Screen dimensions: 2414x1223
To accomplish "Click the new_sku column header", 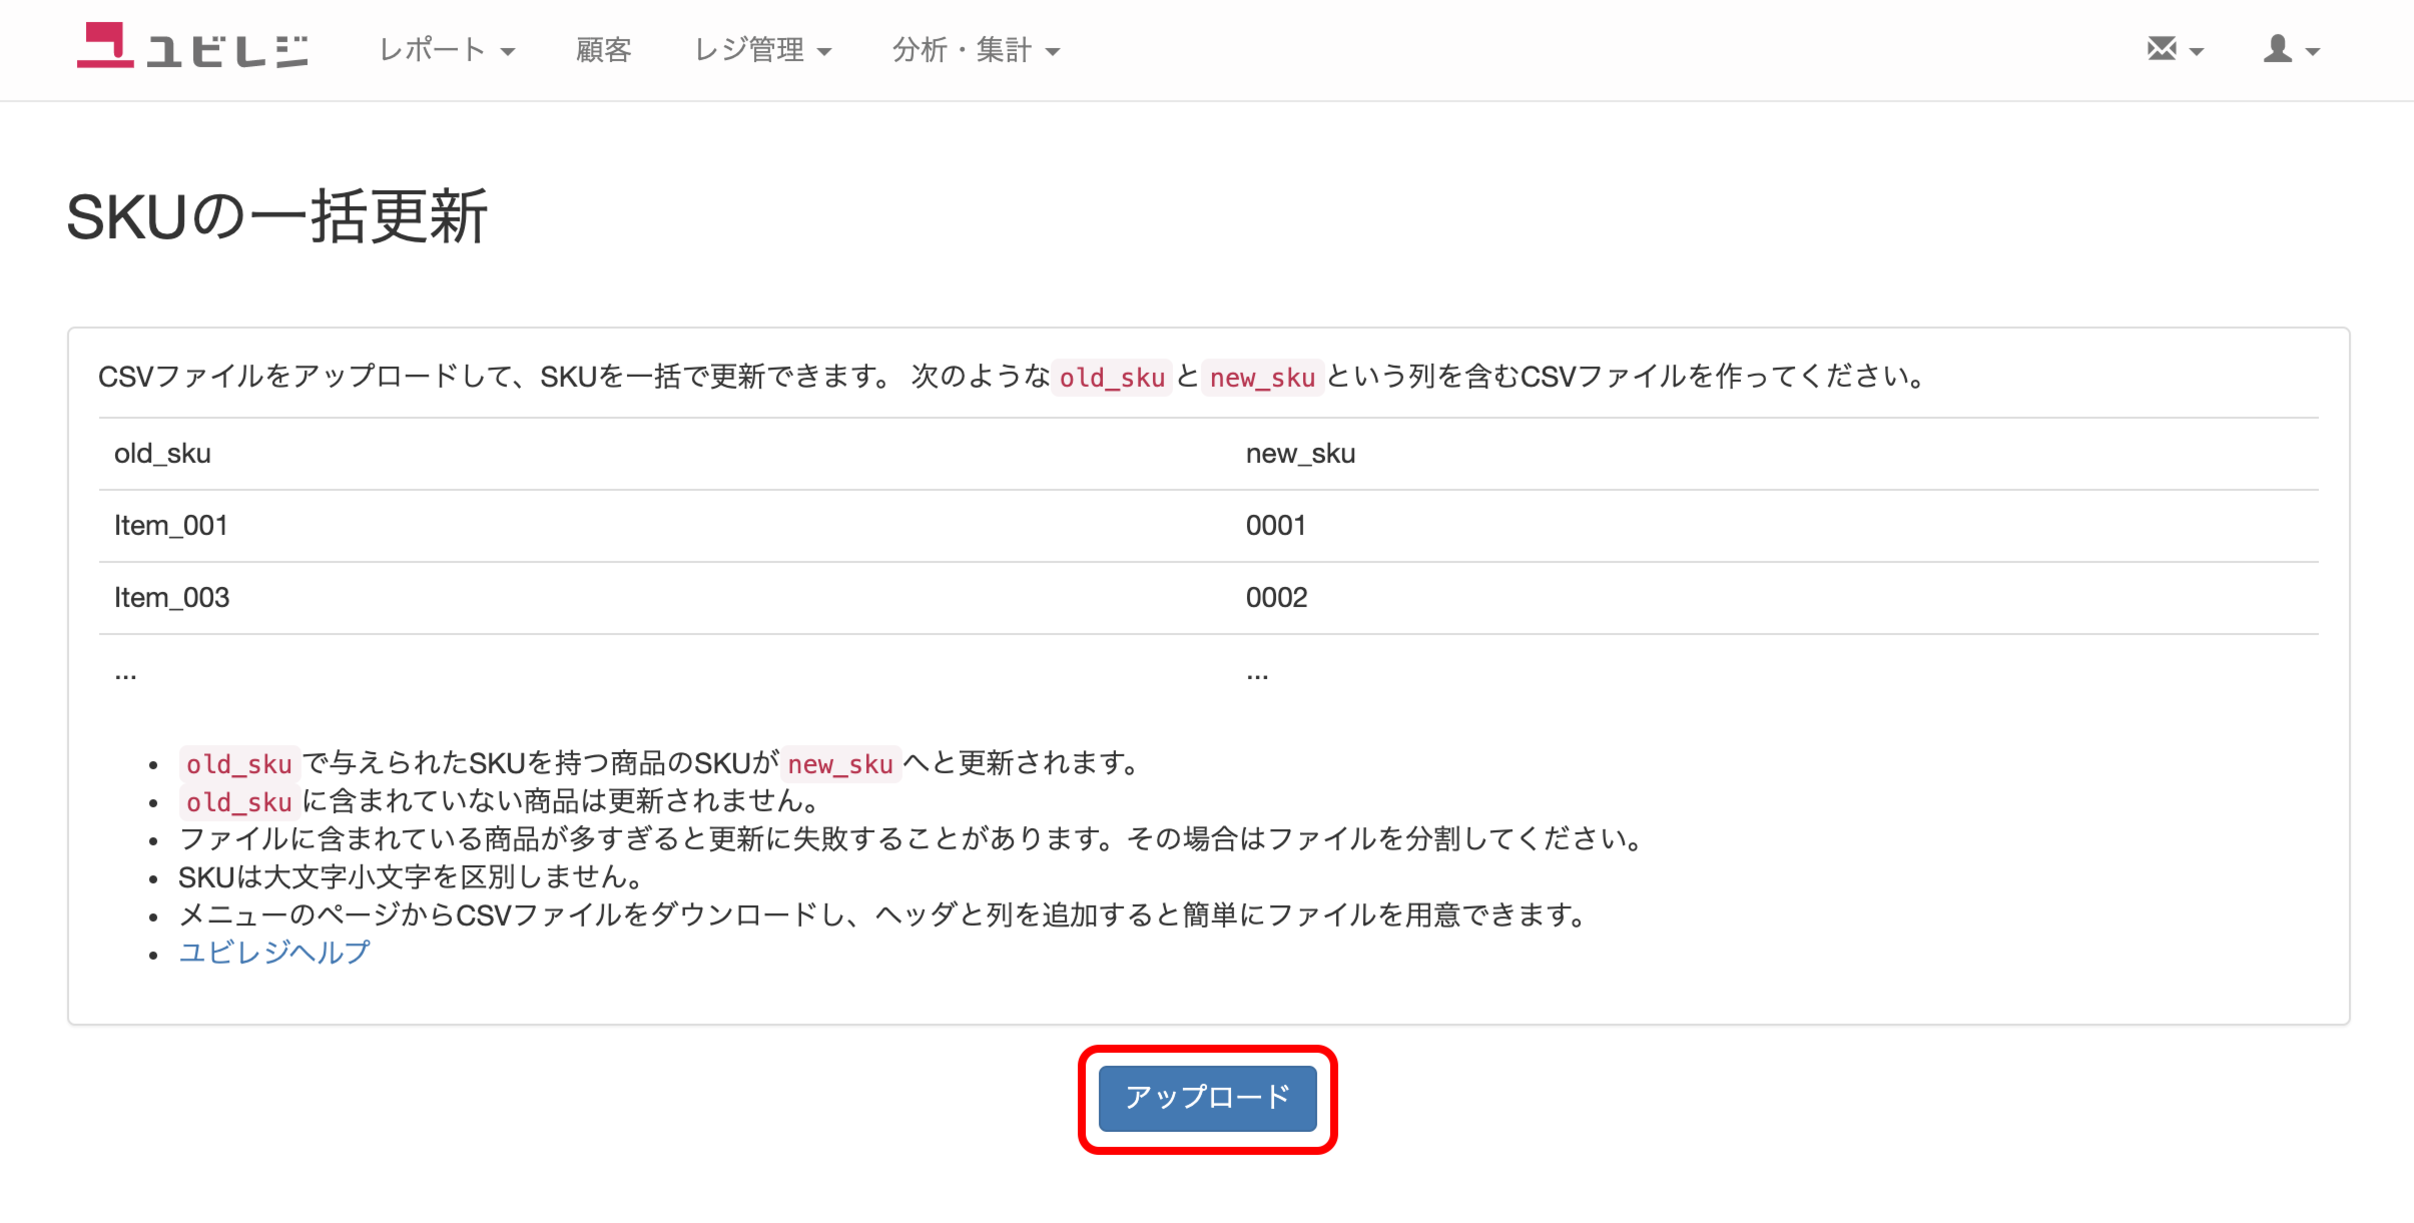I will point(1300,453).
